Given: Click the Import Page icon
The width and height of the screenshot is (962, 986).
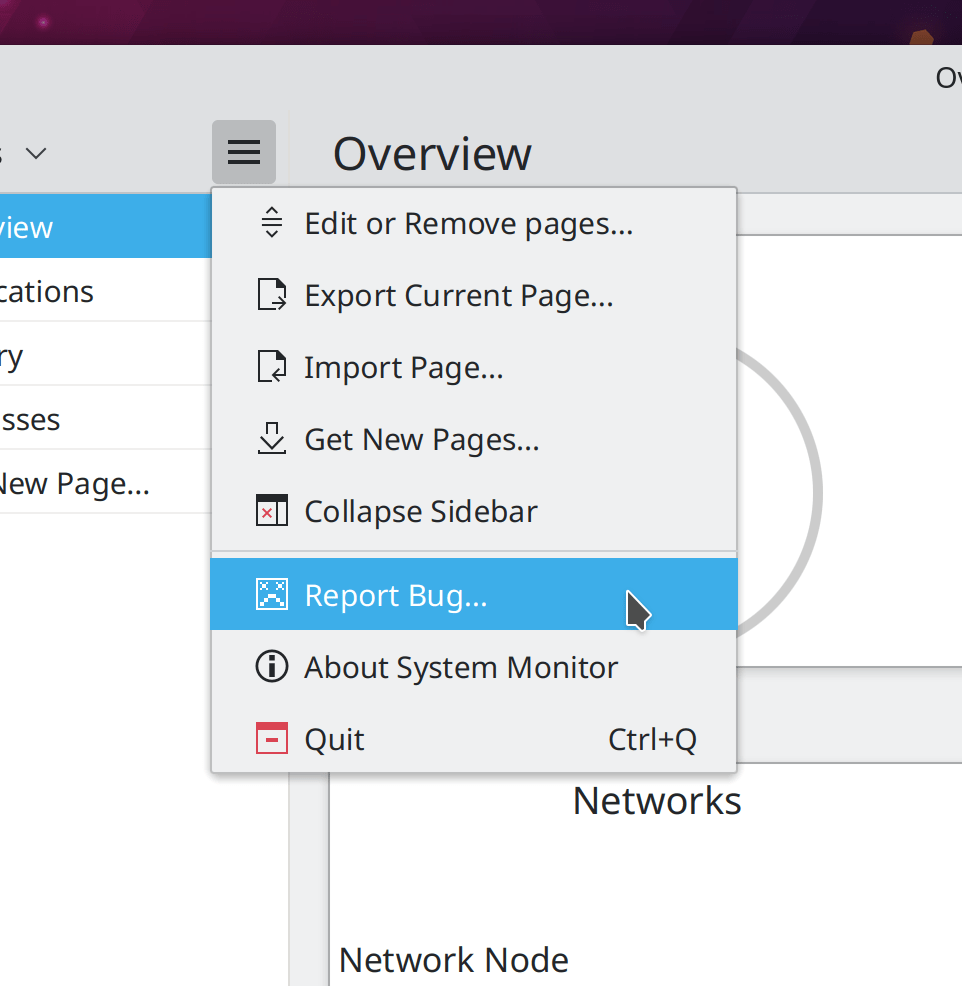Looking at the screenshot, I should pyautogui.click(x=271, y=367).
